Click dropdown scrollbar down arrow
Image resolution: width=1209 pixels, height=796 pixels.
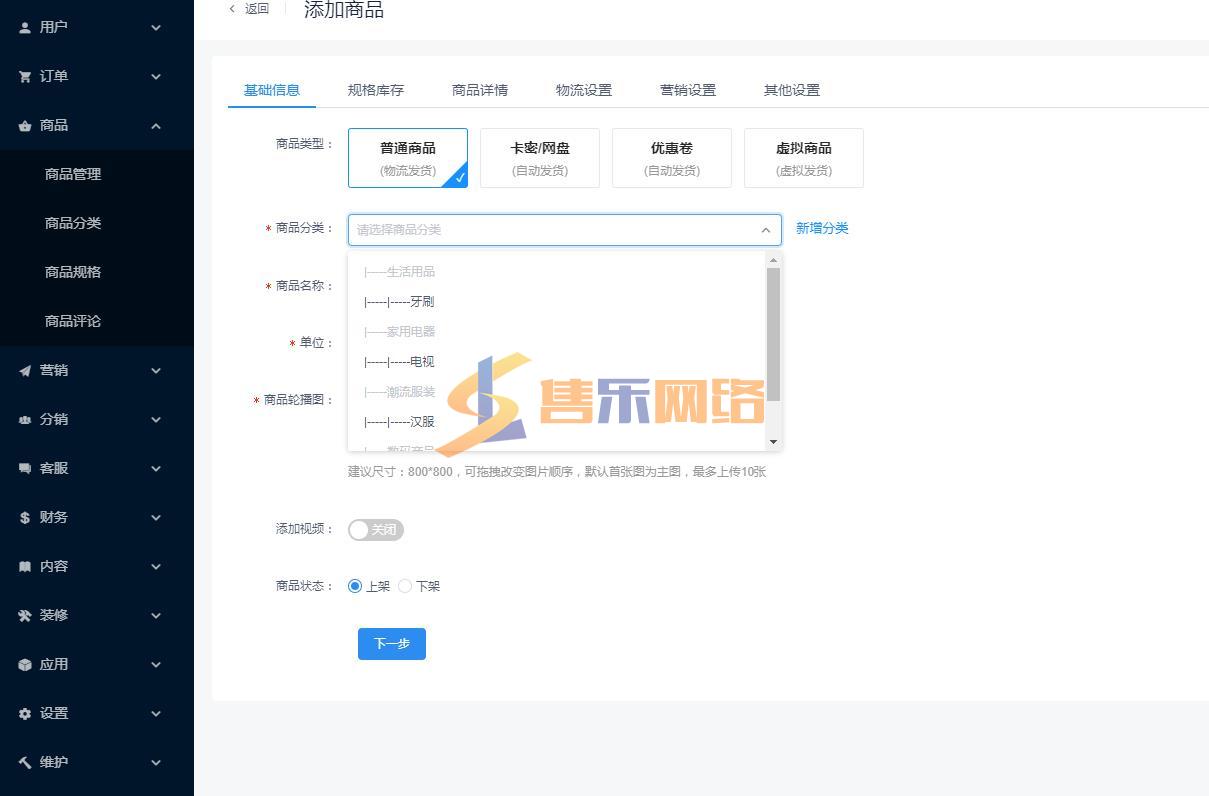[773, 442]
